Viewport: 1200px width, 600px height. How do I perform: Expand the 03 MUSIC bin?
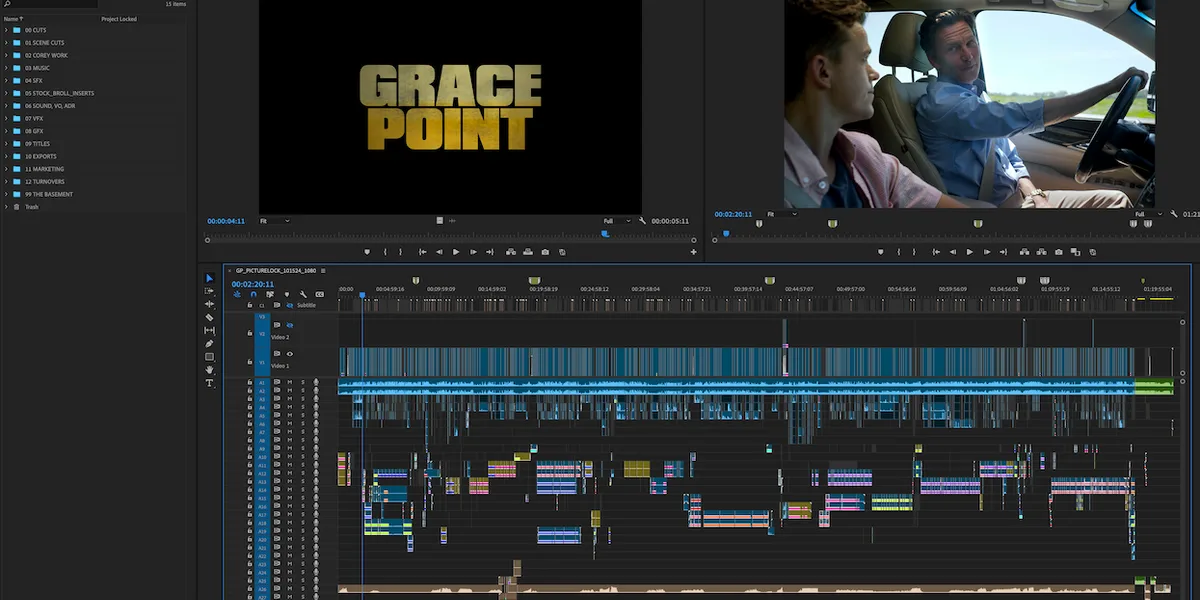5,68
